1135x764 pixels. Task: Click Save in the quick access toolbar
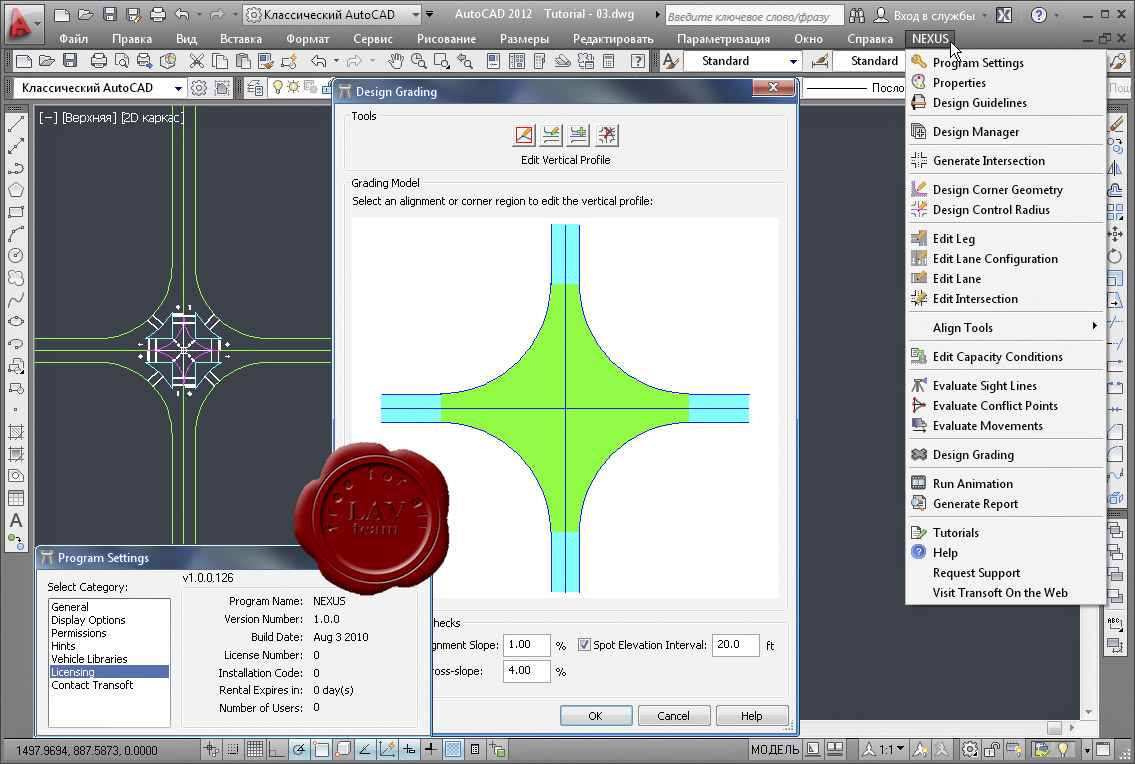(109, 14)
